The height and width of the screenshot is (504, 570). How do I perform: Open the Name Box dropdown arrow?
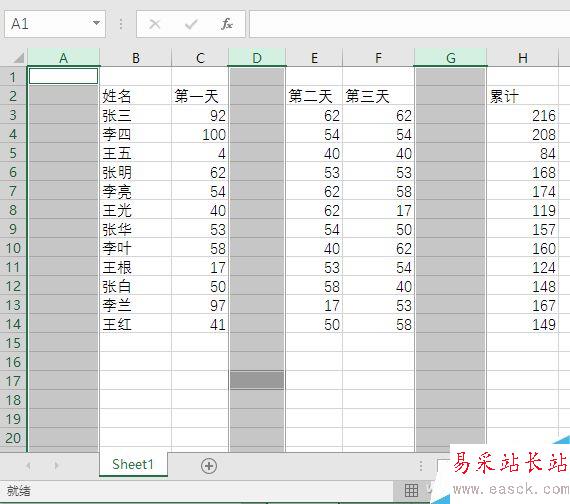click(x=96, y=23)
